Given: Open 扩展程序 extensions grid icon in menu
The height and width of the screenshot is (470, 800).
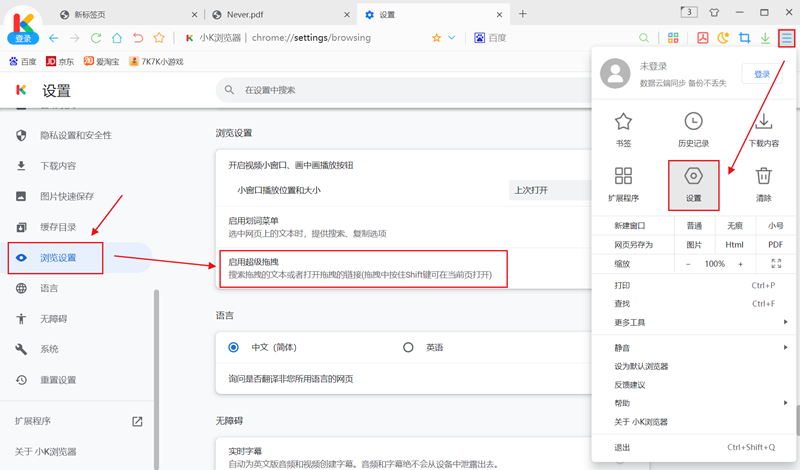Looking at the screenshot, I should tap(623, 177).
